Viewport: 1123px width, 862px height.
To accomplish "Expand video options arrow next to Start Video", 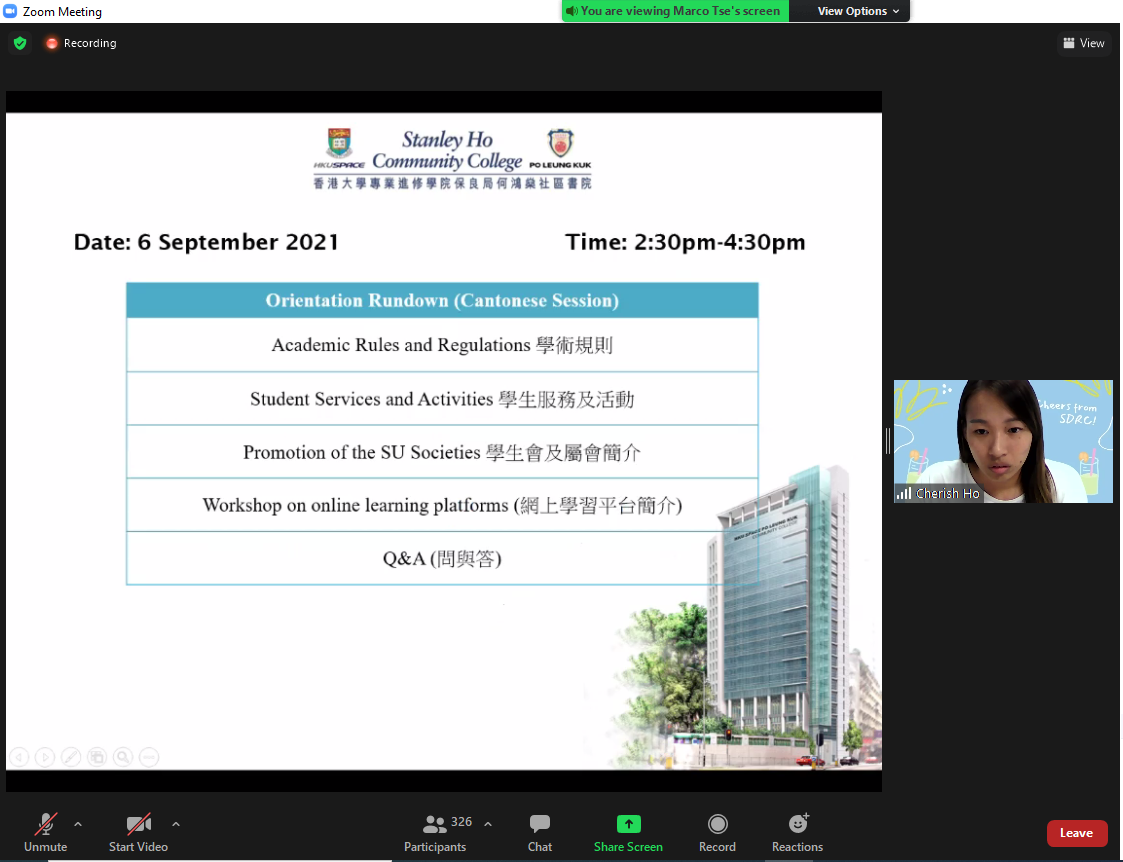I will [x=176, y=824].
